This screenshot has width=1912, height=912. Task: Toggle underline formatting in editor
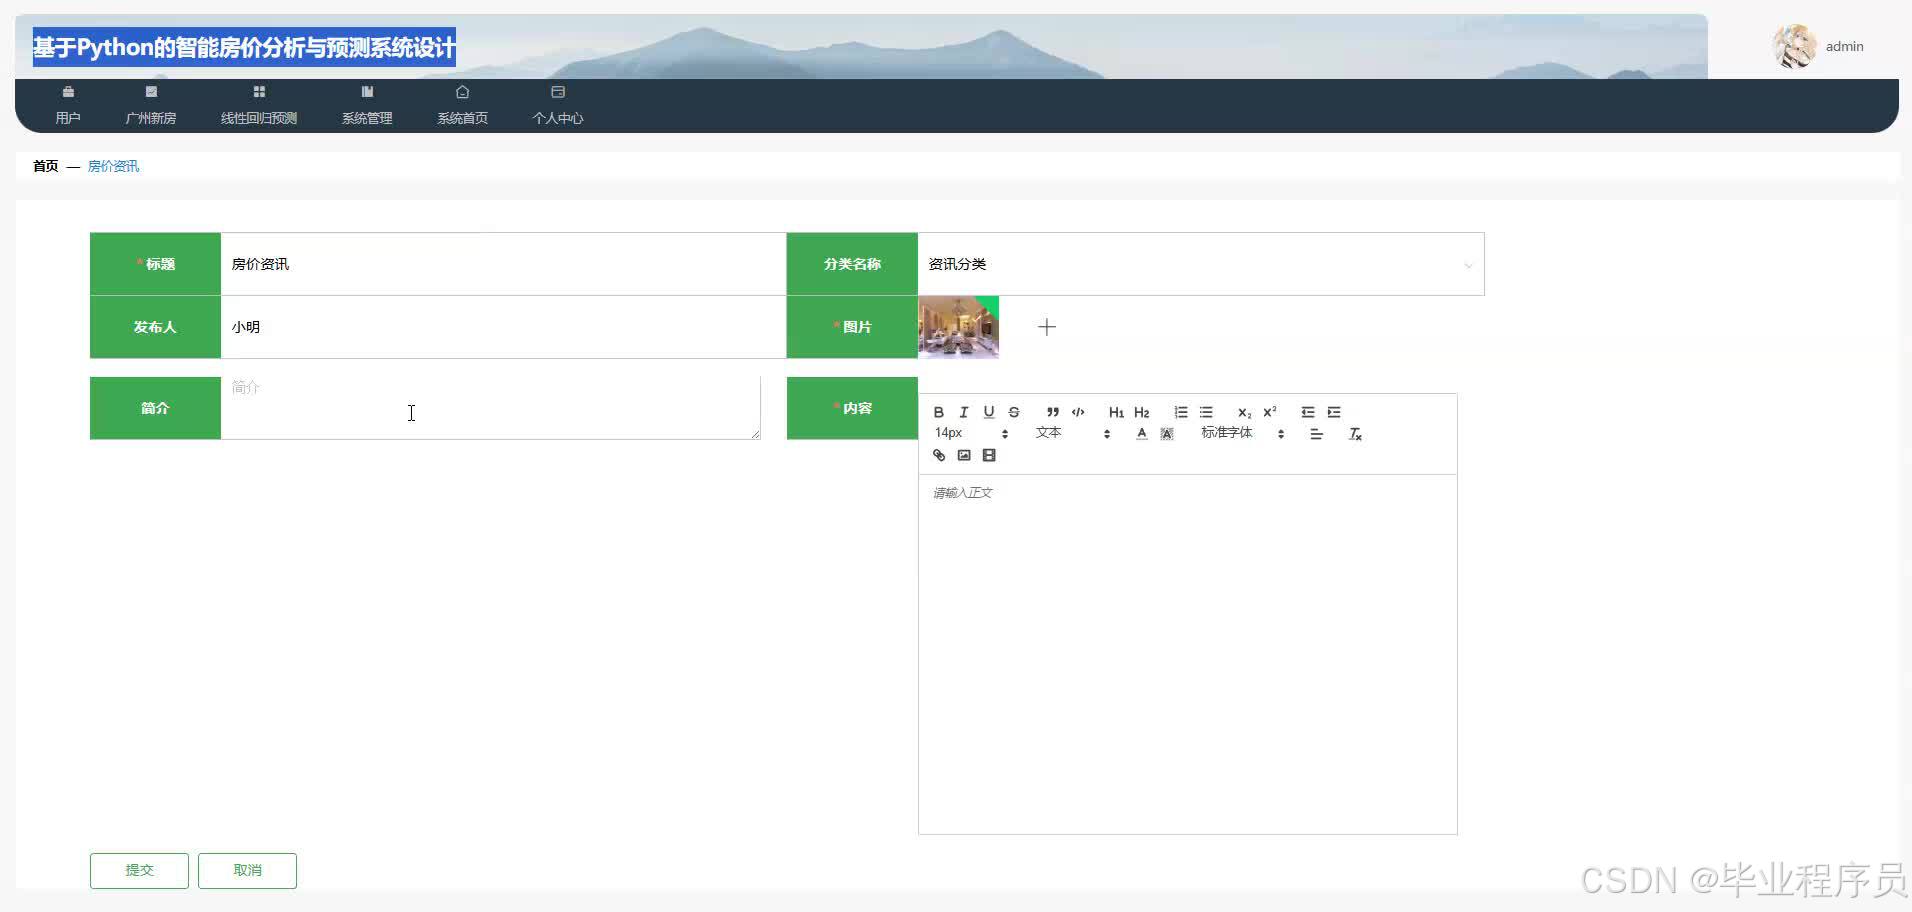click(988, 412)
